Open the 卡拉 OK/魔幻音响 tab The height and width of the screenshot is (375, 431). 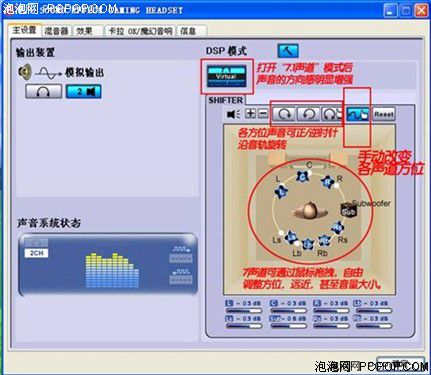click(x=140, y=31)
